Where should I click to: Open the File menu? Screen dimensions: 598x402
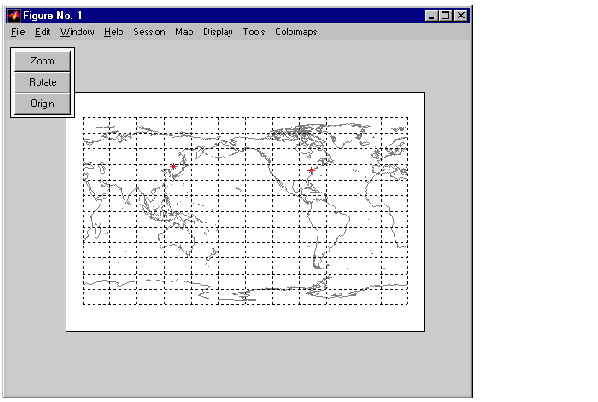pyautogui.click(x=18, y=32)
